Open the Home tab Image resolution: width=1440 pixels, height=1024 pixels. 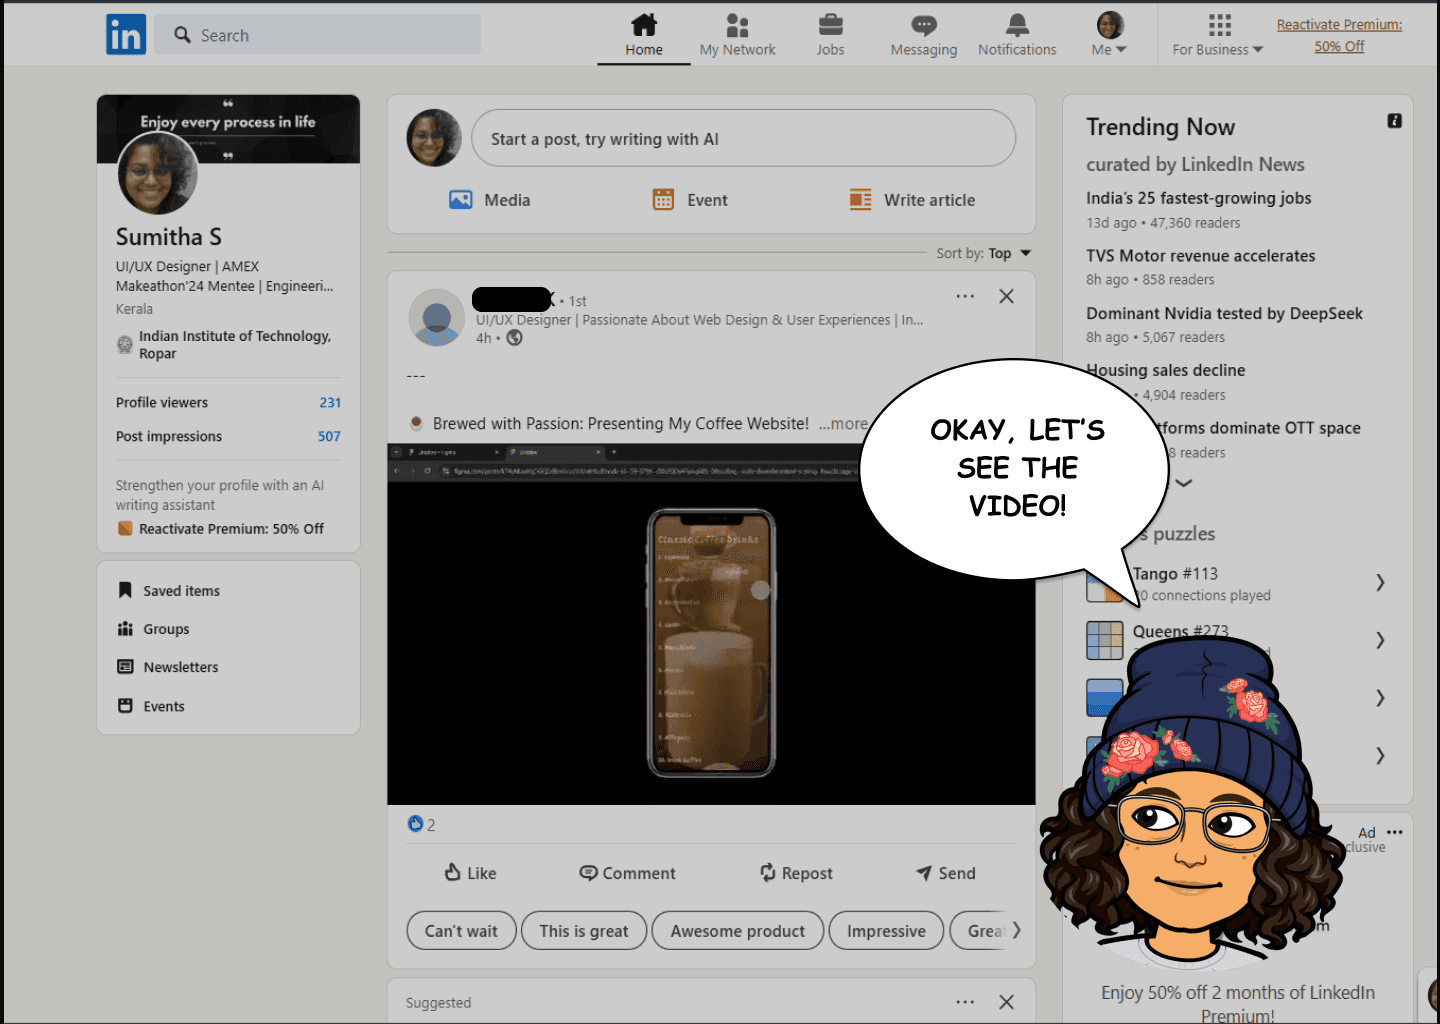click(644, 36)
